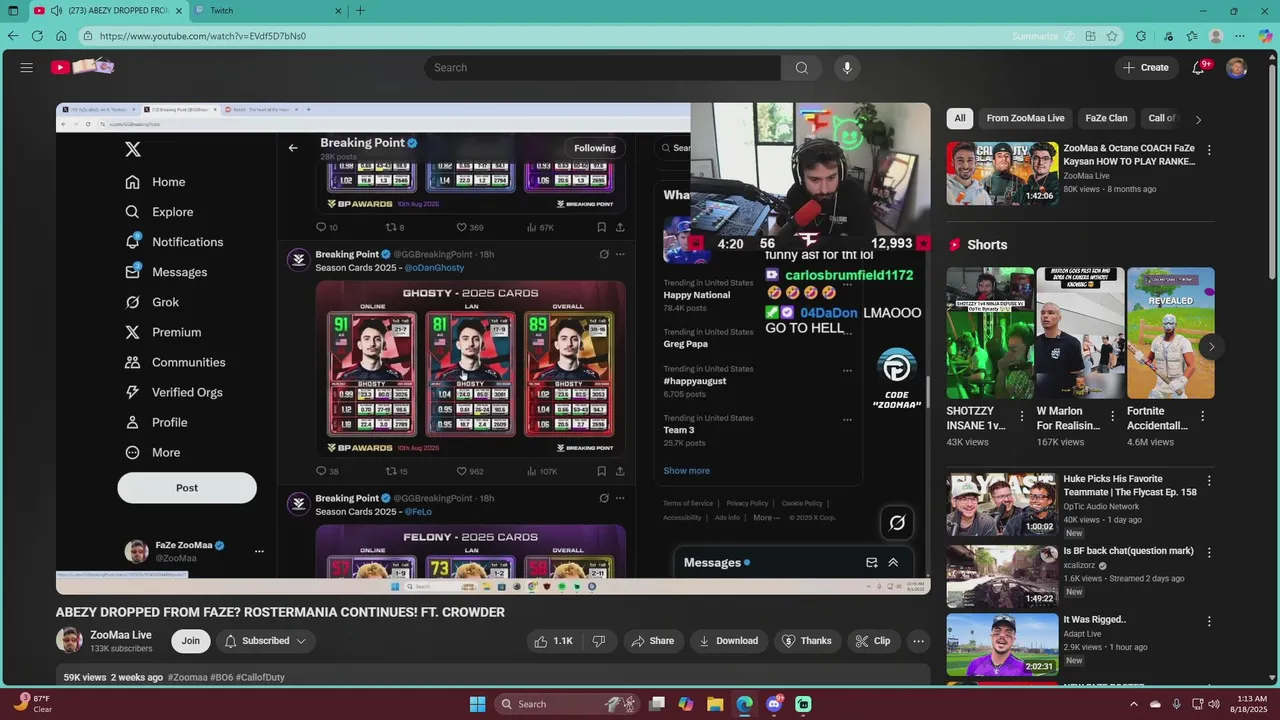1280x720 pixels.
Task: Open browser extensions puzzle icon
Action: pos(1141,36)
